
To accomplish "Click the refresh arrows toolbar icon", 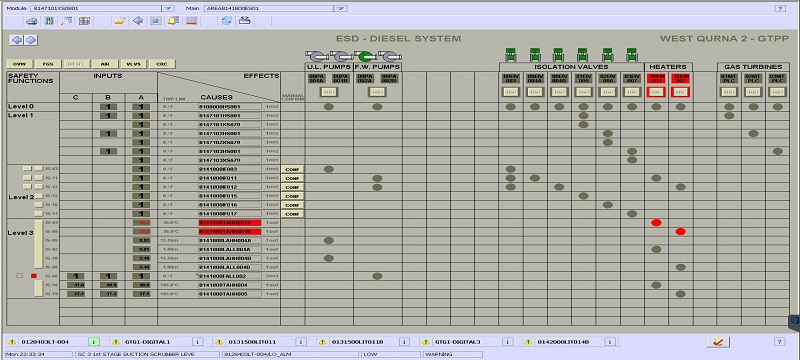I will (x=227, y=21).
